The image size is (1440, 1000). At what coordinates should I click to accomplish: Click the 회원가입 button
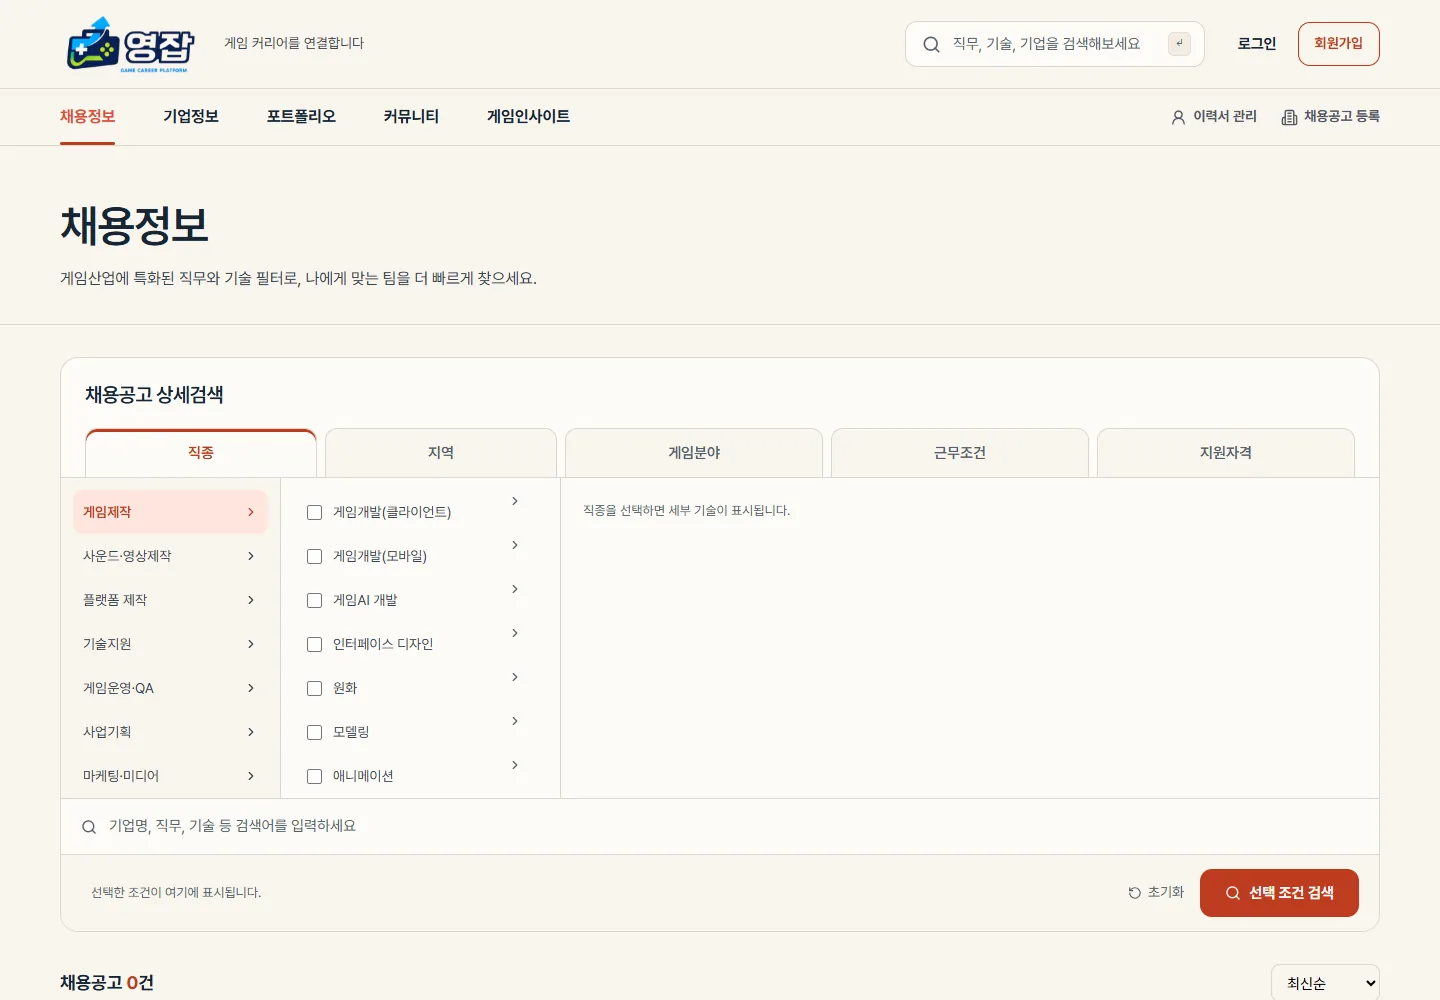(1339, 44)
